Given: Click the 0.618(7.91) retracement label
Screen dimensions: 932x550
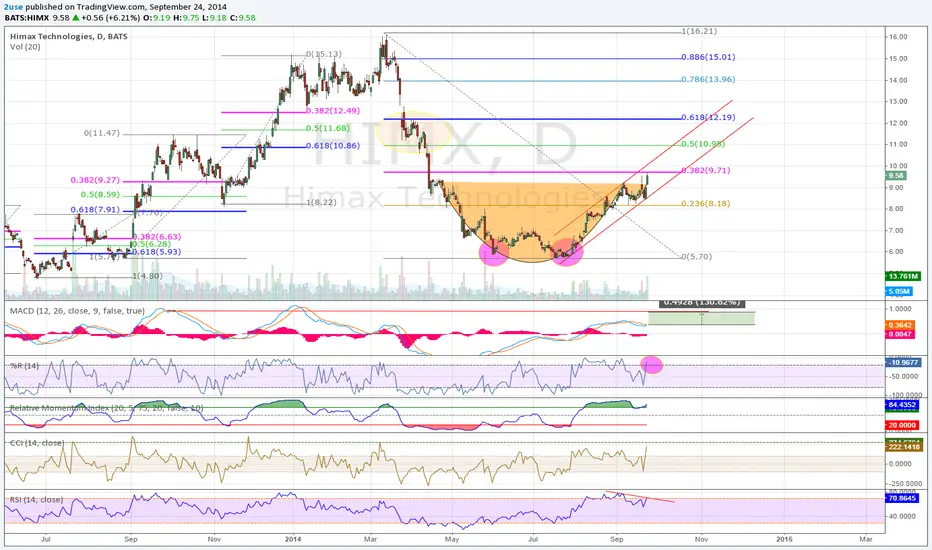Looking at the screenshot, I should (x=95, y=210).
